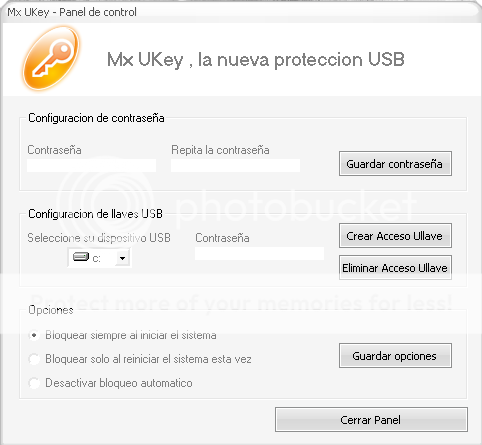
Task: Close the panel via 'Cerrar Panel'
Action: 371,419
